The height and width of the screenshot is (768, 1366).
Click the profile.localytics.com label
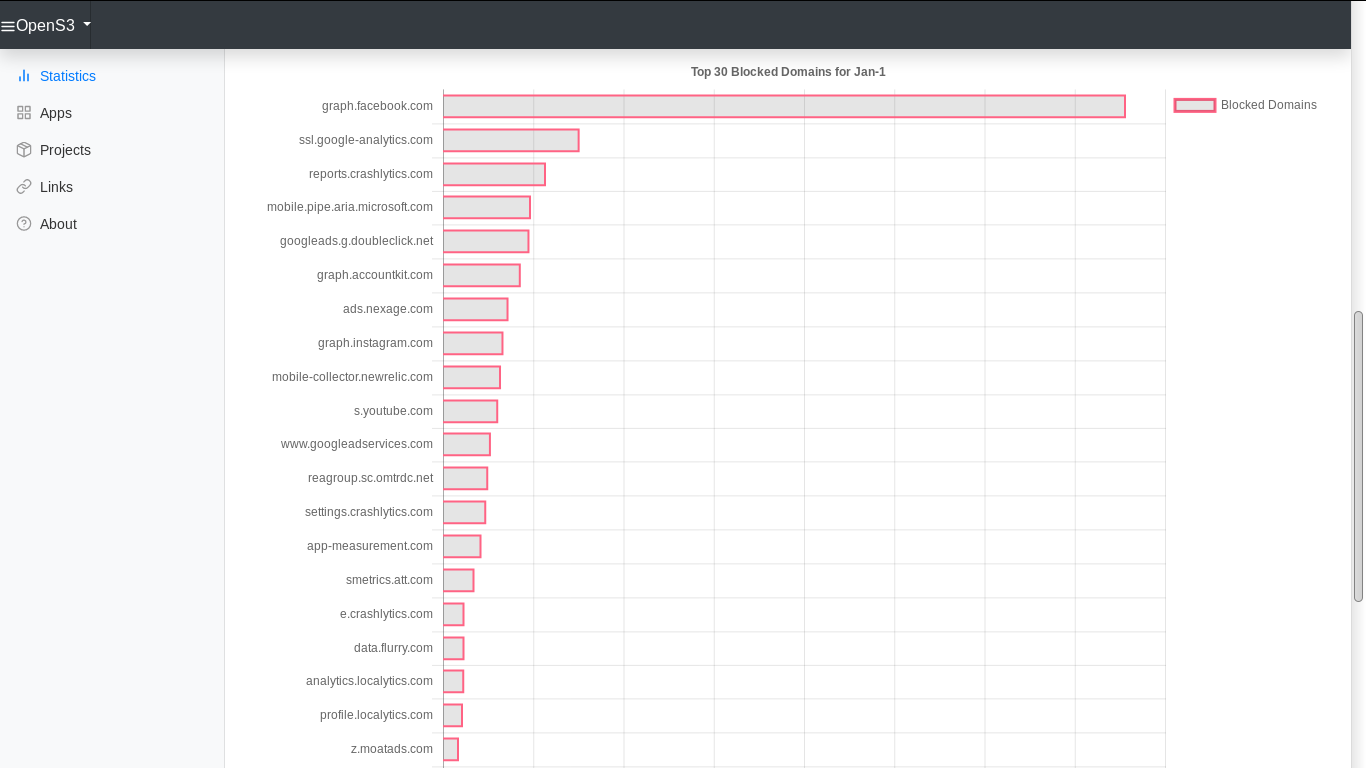377,715
